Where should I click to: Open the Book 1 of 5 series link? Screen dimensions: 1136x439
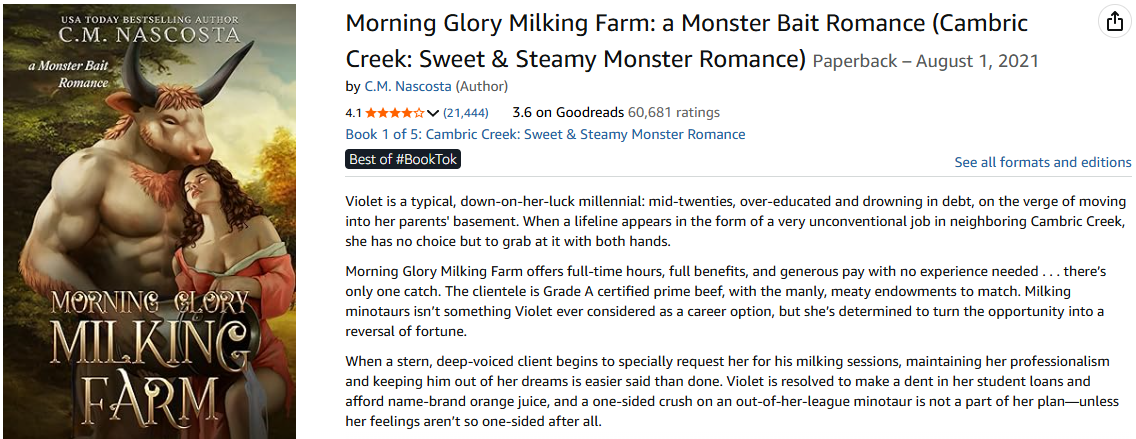[545, 134]
